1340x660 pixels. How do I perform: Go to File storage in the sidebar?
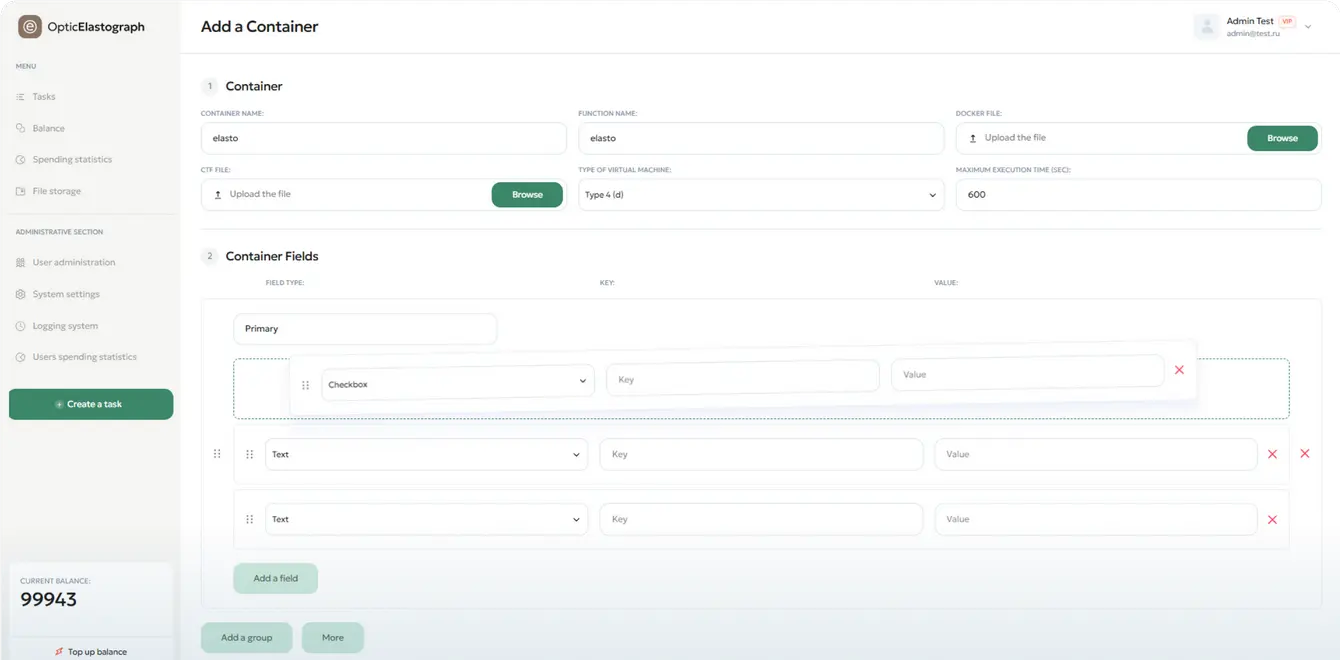[x=56, y=191]
